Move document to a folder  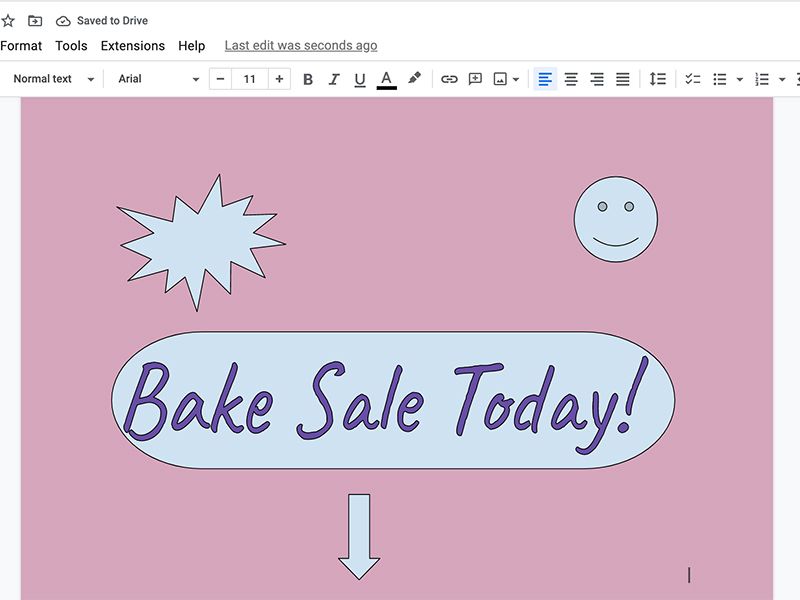tap(34, 20)
